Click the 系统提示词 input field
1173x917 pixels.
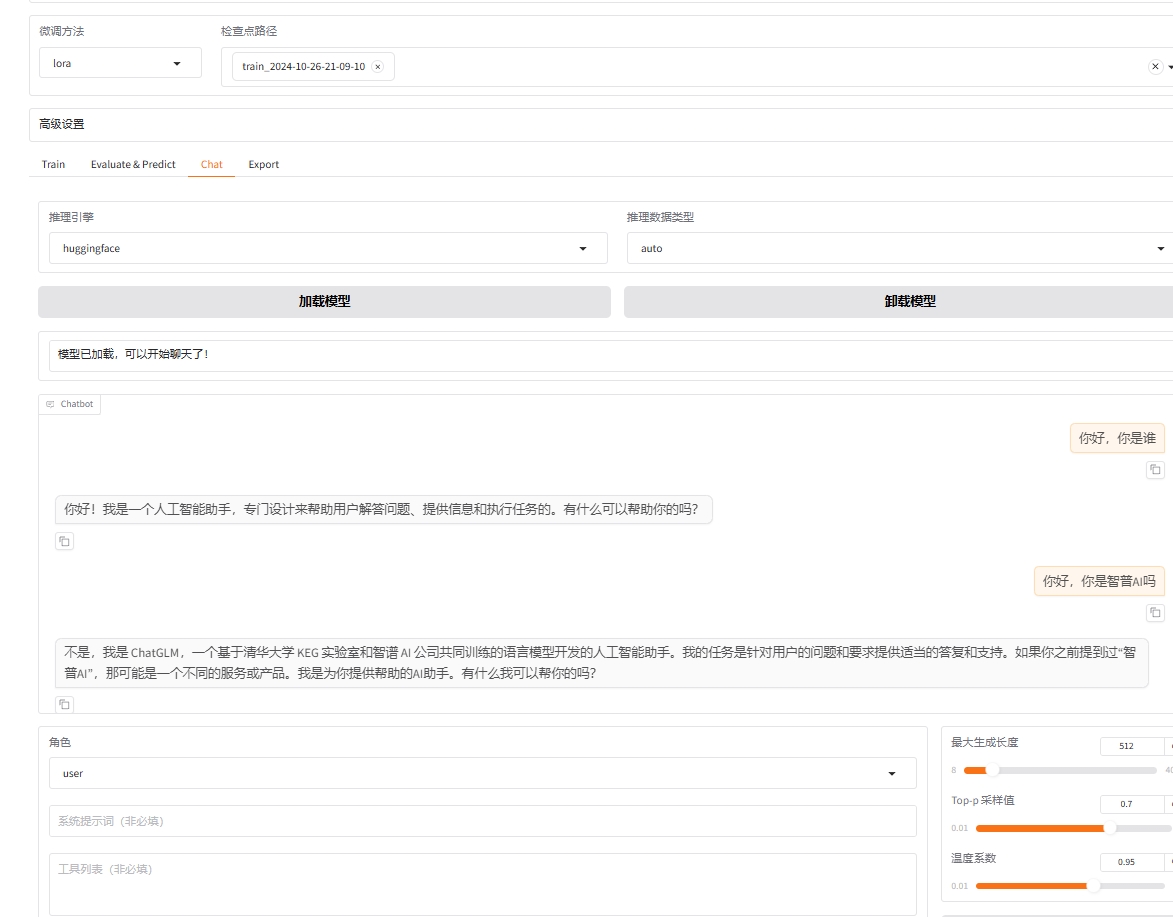pyautogui.click(x=482, y=821)
